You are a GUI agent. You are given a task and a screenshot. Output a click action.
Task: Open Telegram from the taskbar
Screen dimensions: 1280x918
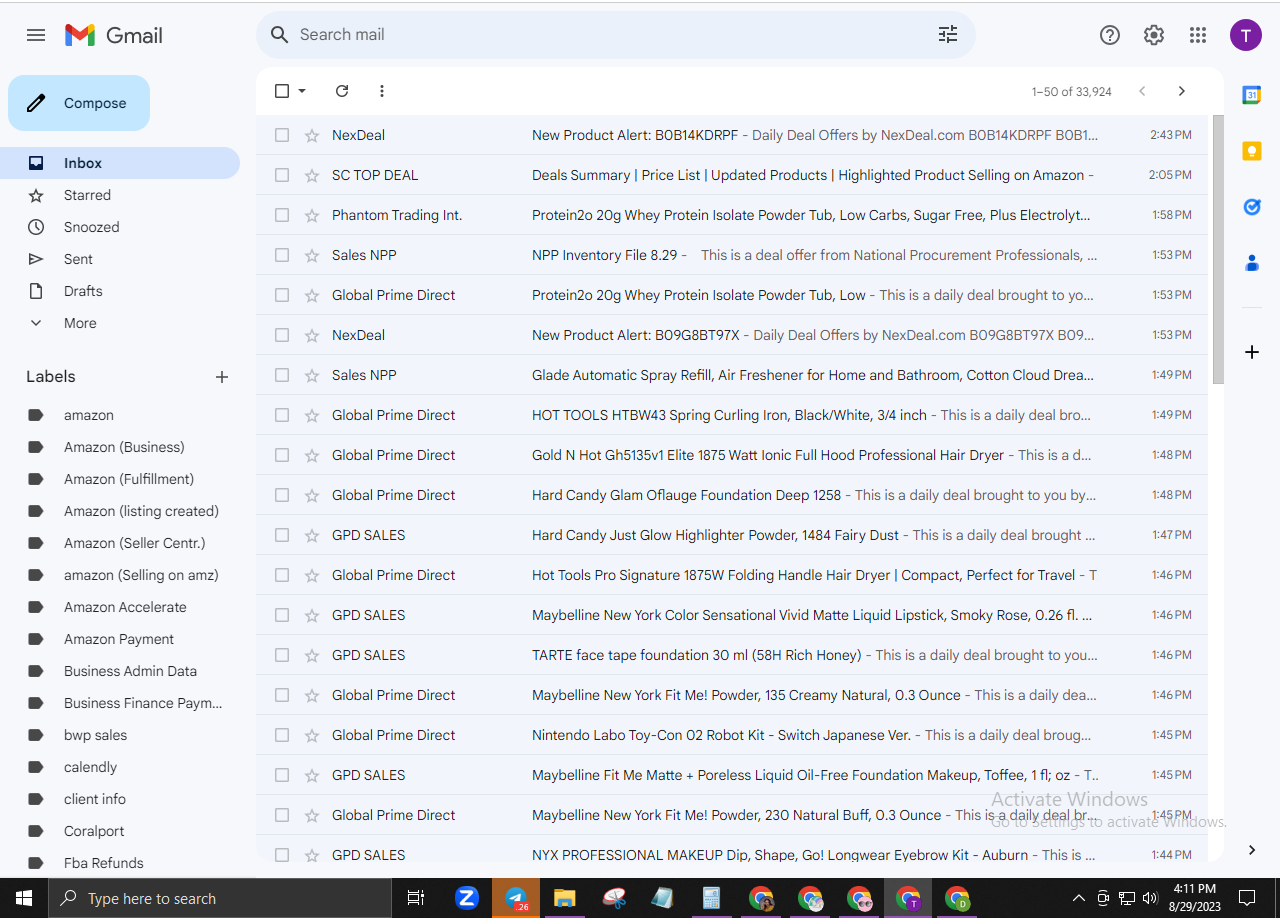pos(516,898)
